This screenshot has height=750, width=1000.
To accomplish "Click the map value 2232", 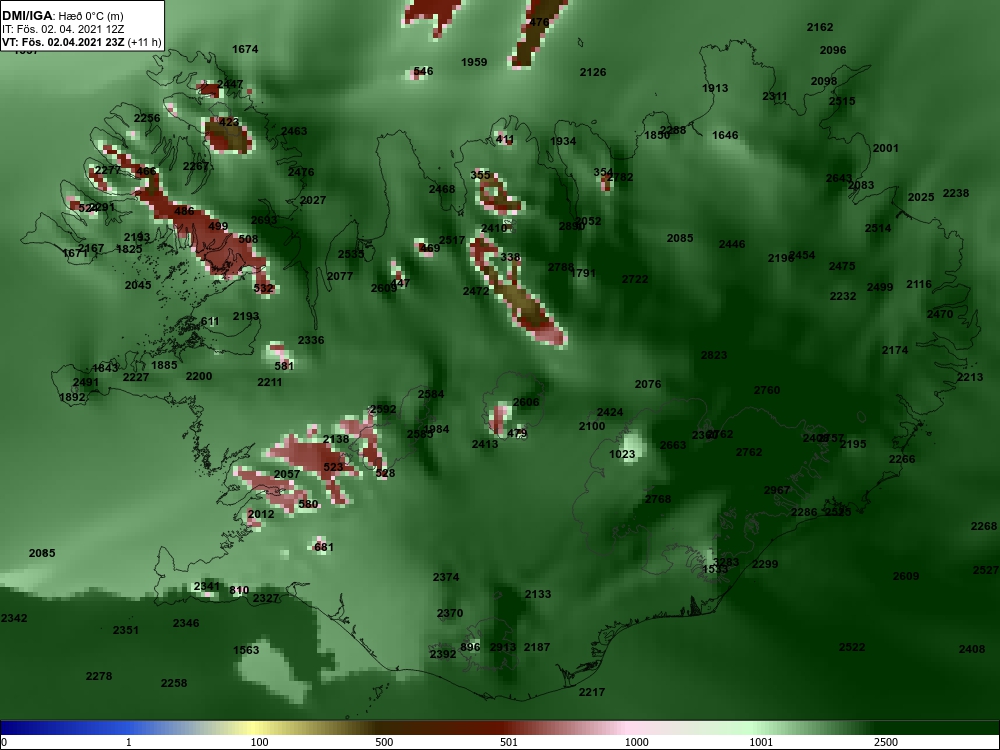I will tap(842, 297).
